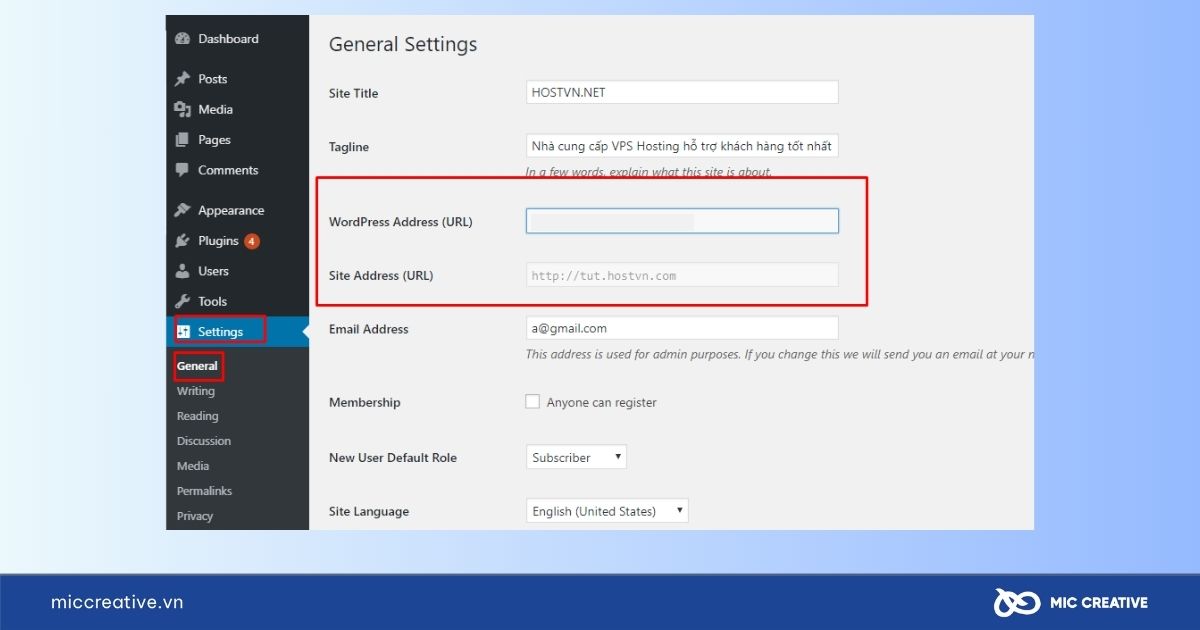
Task: Click the New User Default Role label
Action: [x=393, y=457]
